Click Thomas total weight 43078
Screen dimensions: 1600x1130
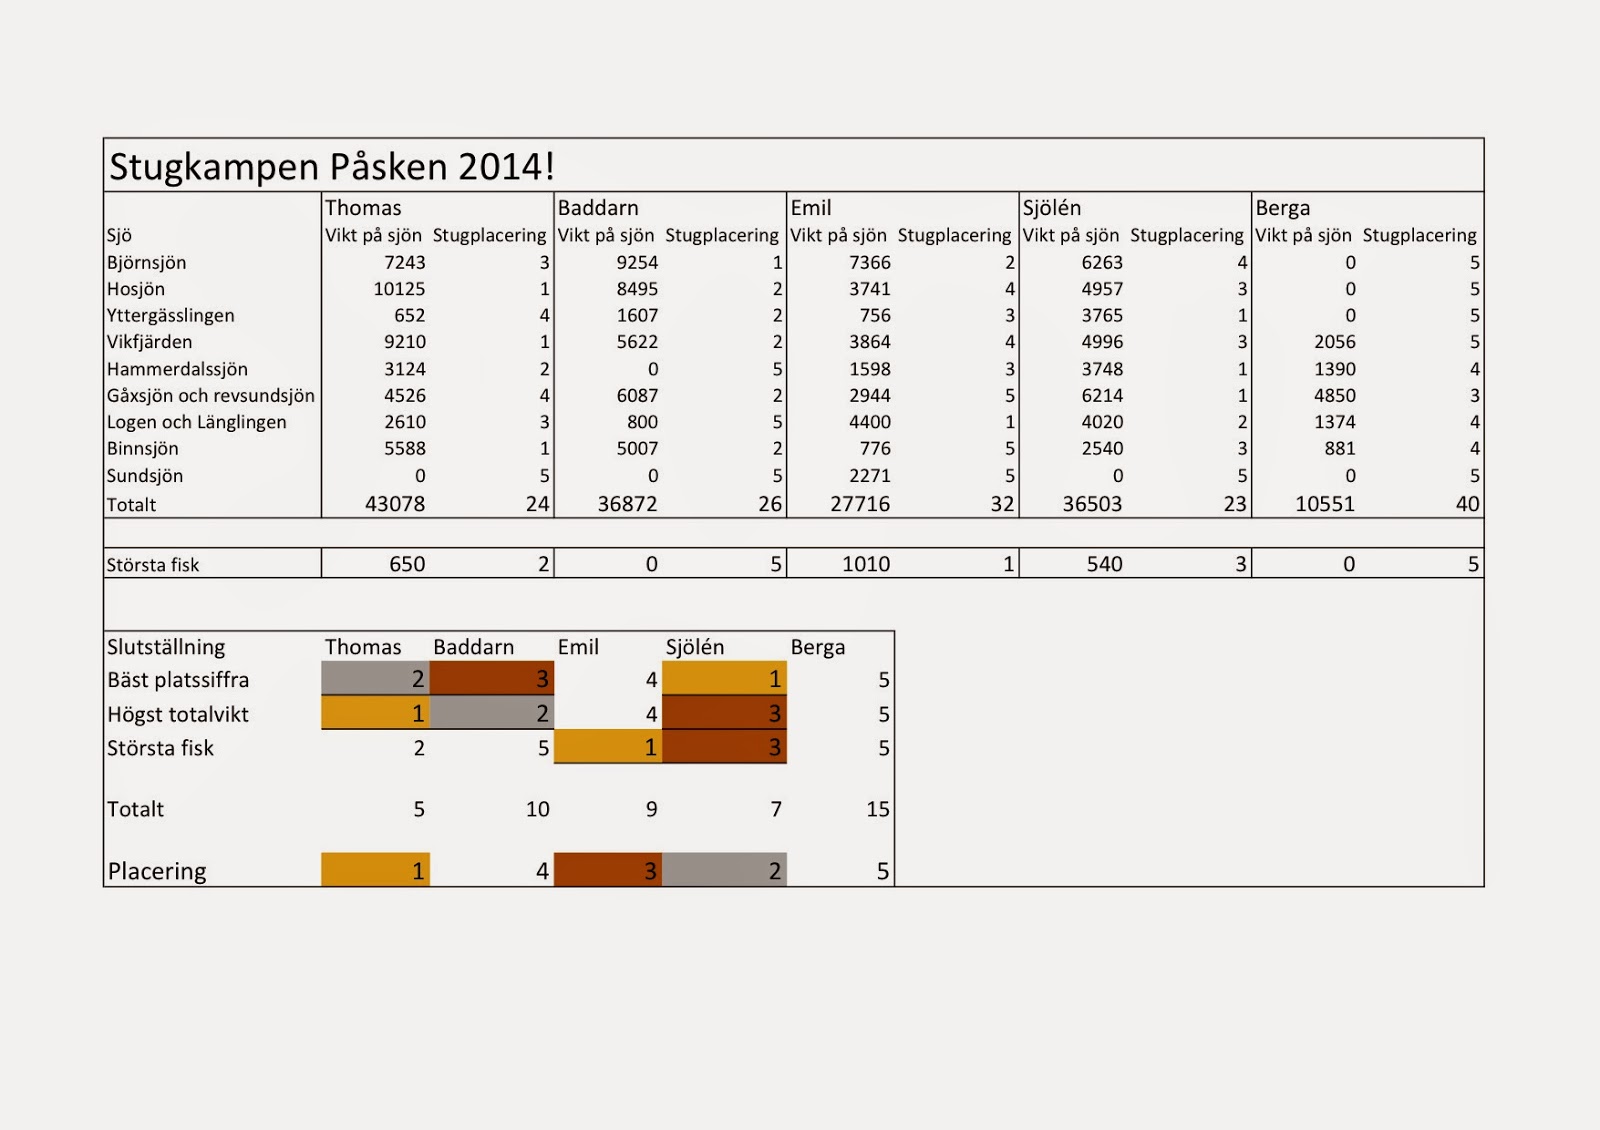395,504
